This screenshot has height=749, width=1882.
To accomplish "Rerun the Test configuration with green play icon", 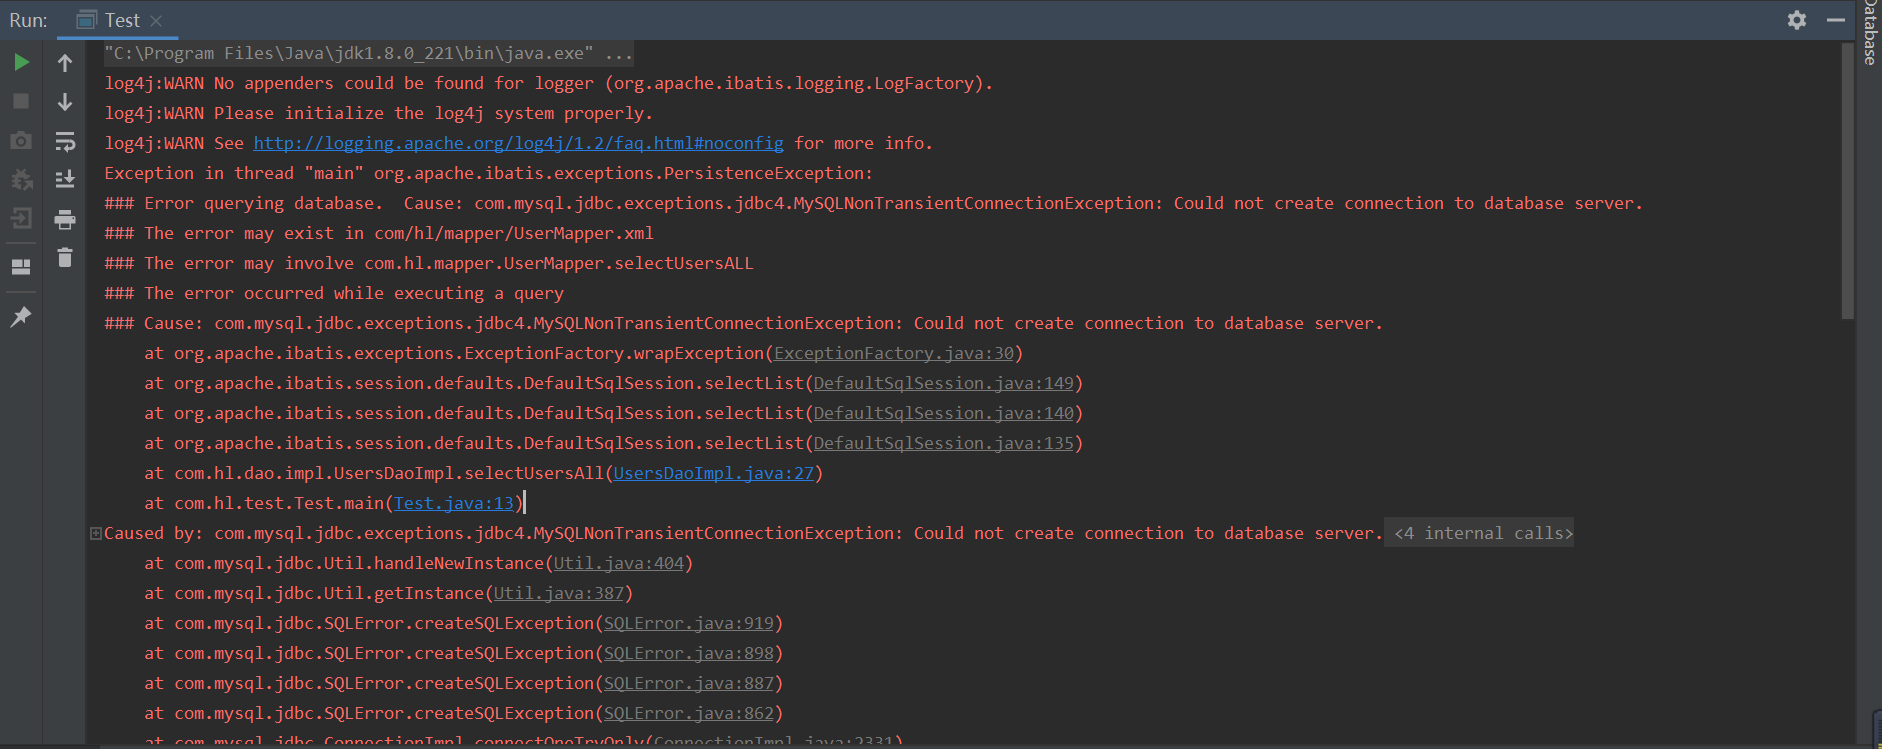I will (21, 62).
